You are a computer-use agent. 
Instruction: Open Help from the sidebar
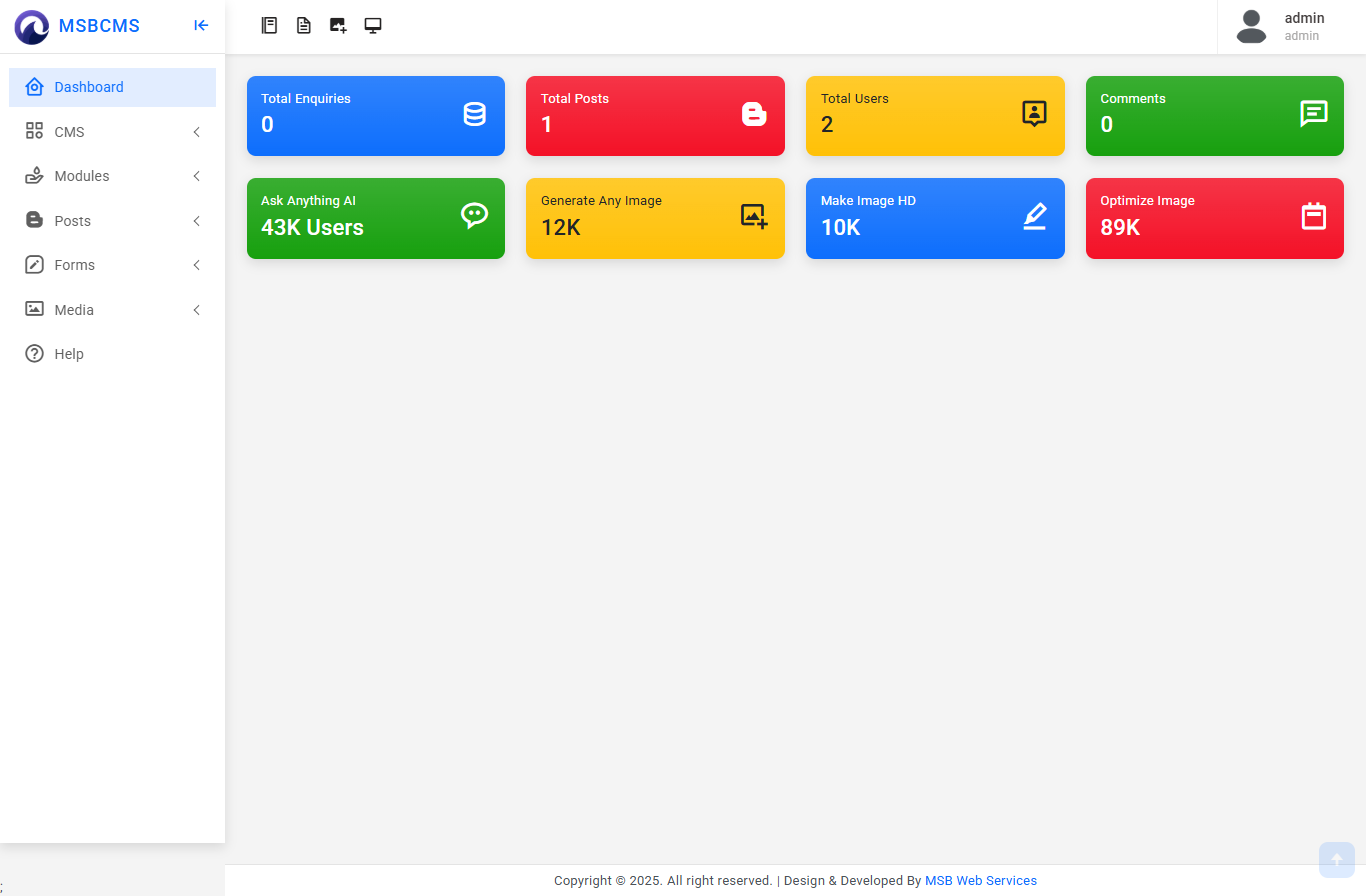[x=69, y=354]
